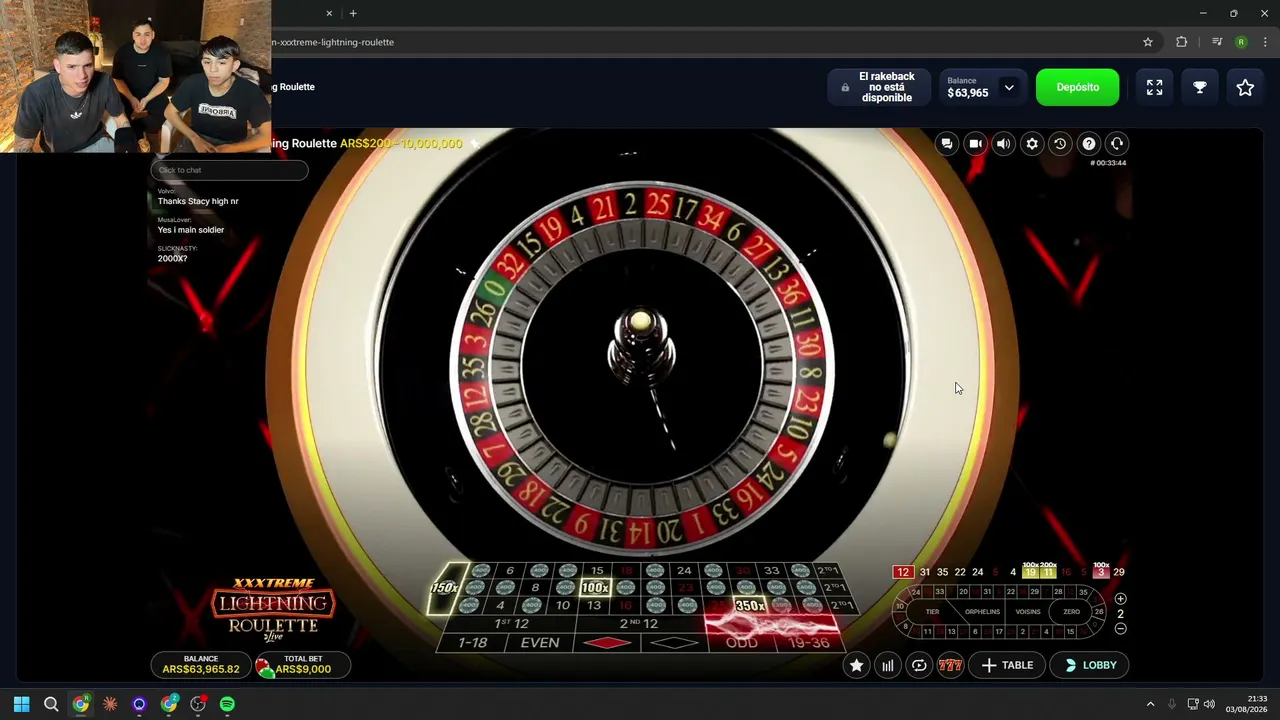
Task: Go to the LOBBY button
Action: coord(1089,665)
